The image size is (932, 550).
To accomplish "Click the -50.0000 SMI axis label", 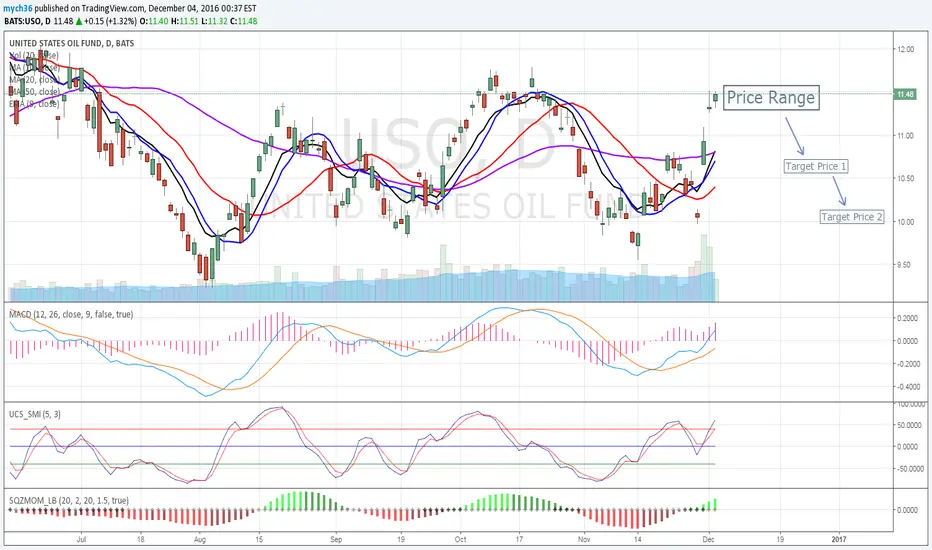I will point(909,469).
